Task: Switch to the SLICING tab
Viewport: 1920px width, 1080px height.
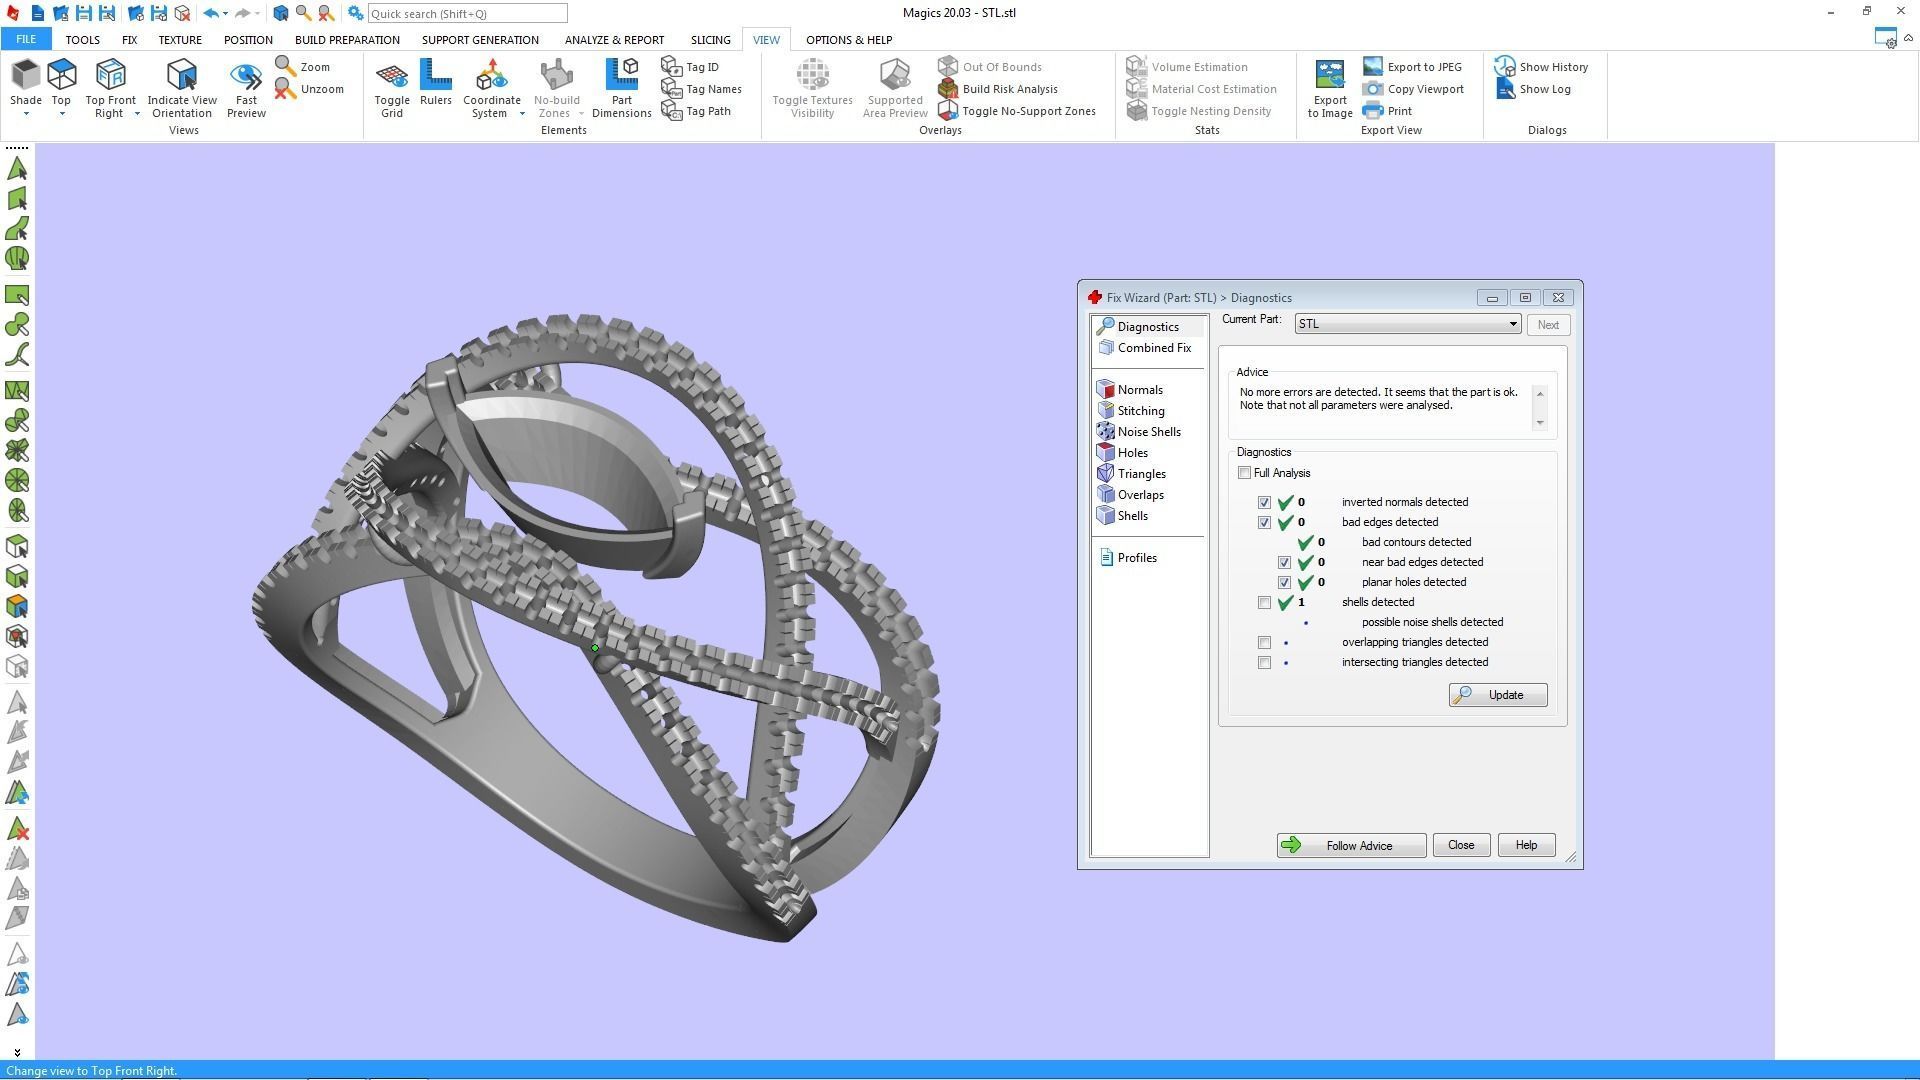Action: click(x=710, y=40)
